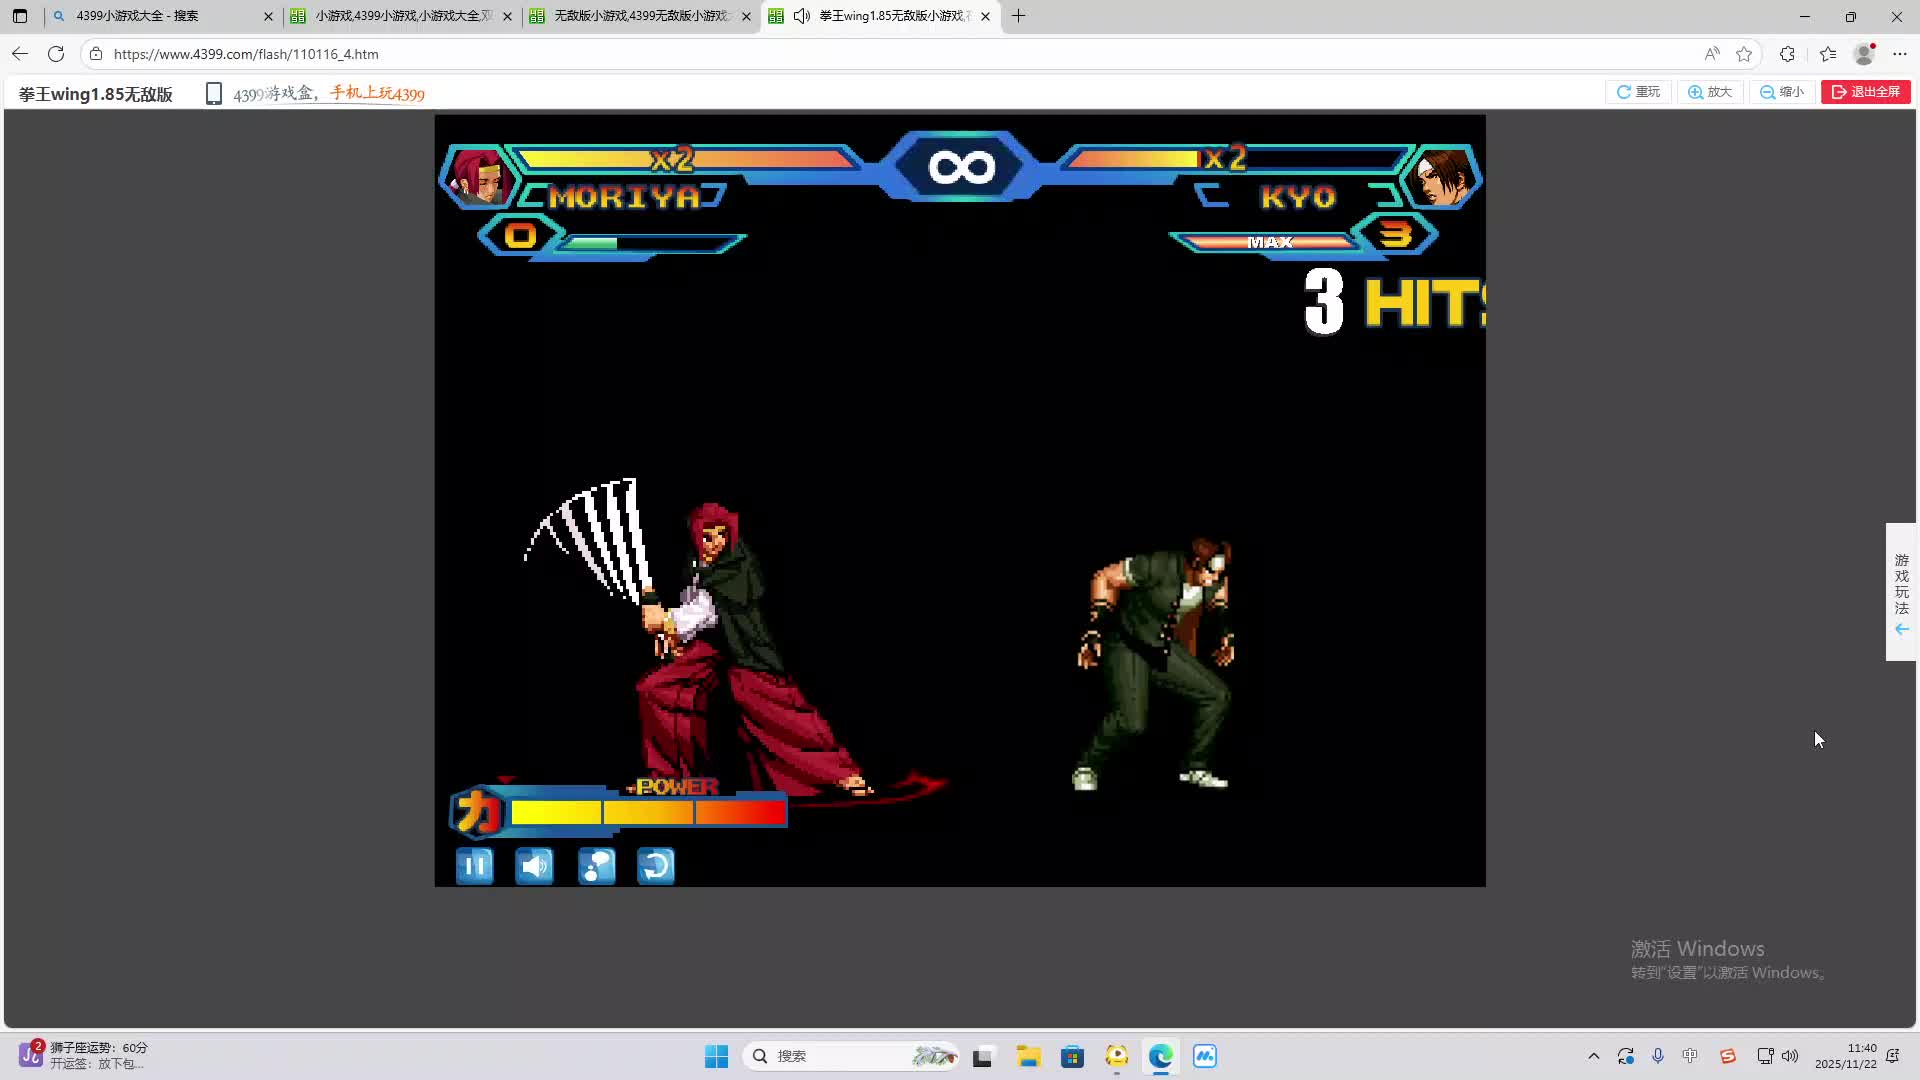Click the 重玩 replay button
Viewport: 1920px width, 1080px height.
point(1638,92)
